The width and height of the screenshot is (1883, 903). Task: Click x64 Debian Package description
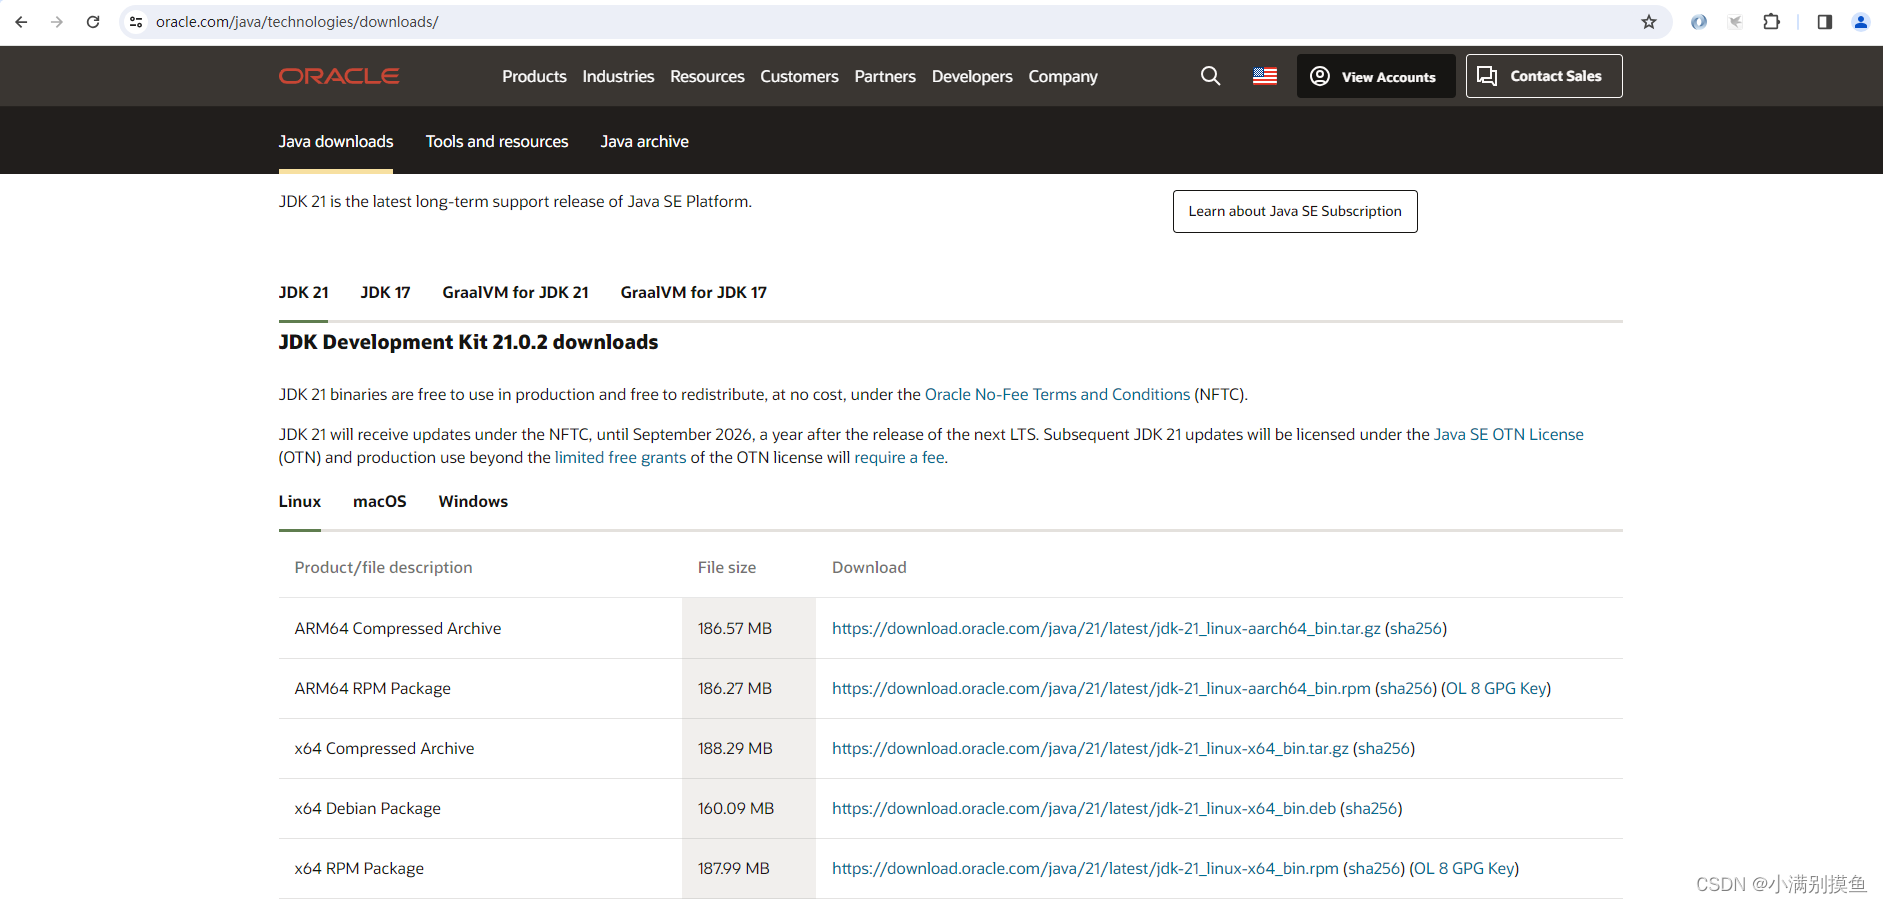coord(367,808)
